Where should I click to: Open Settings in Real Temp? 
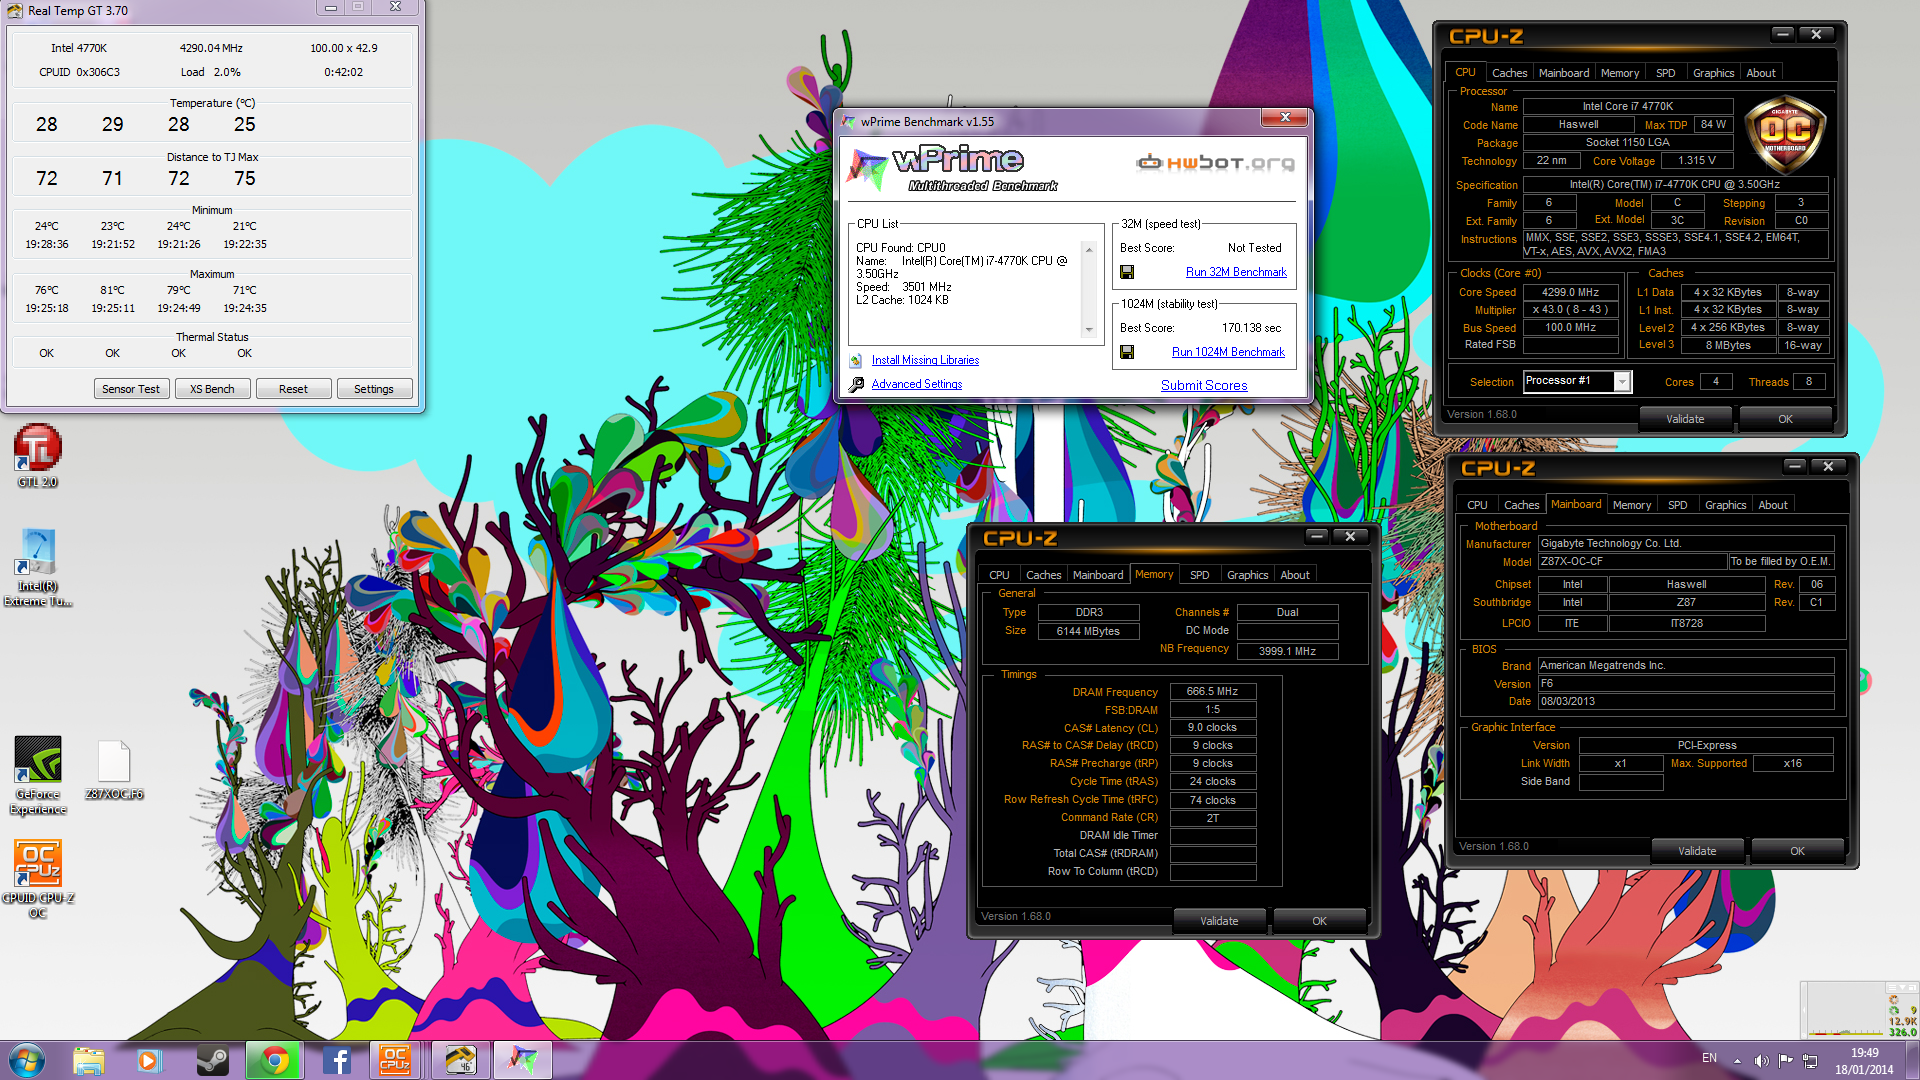point(374,389)
